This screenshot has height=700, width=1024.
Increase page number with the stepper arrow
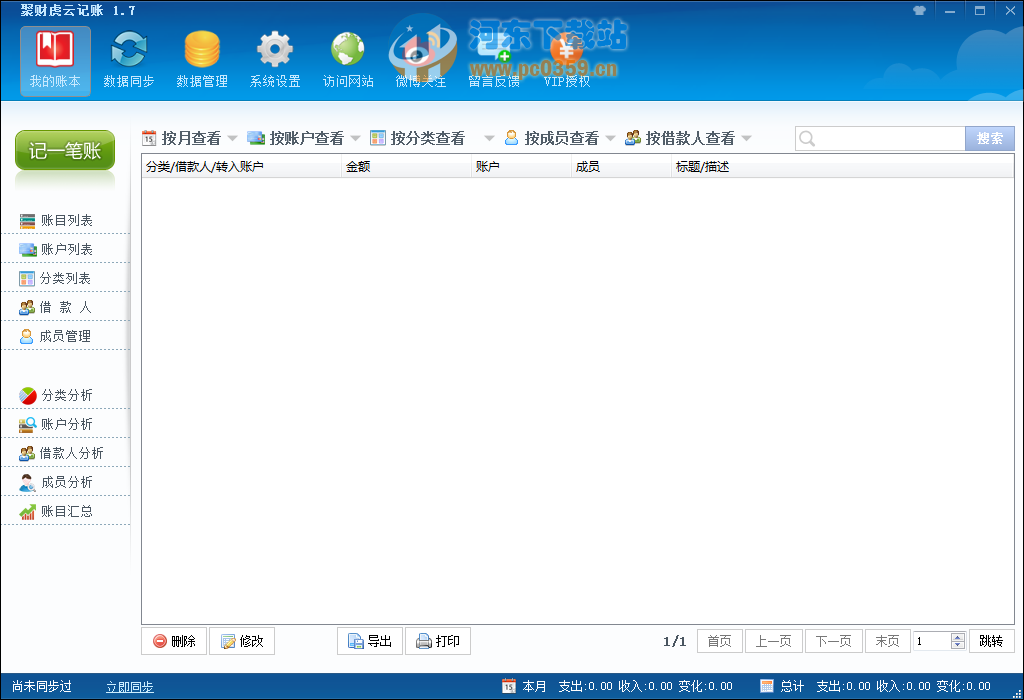click(x=960, y=636)
